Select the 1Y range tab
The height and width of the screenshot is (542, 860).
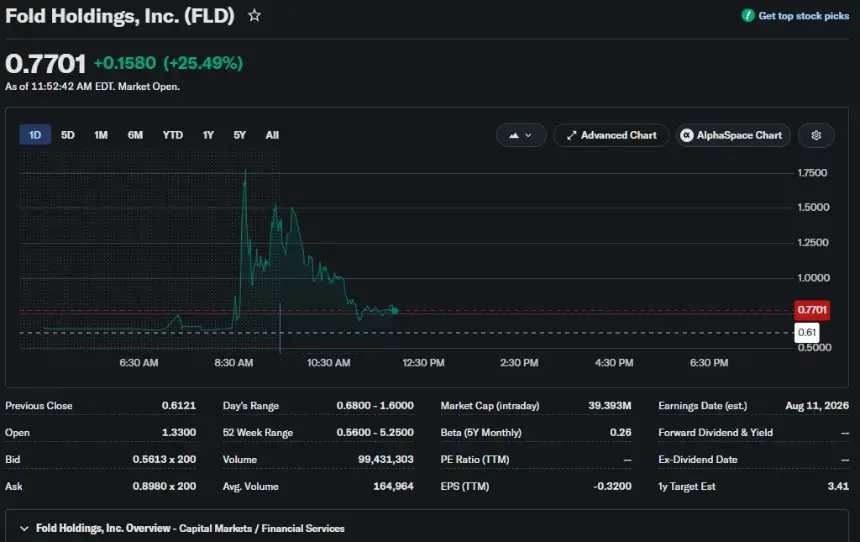208,135
